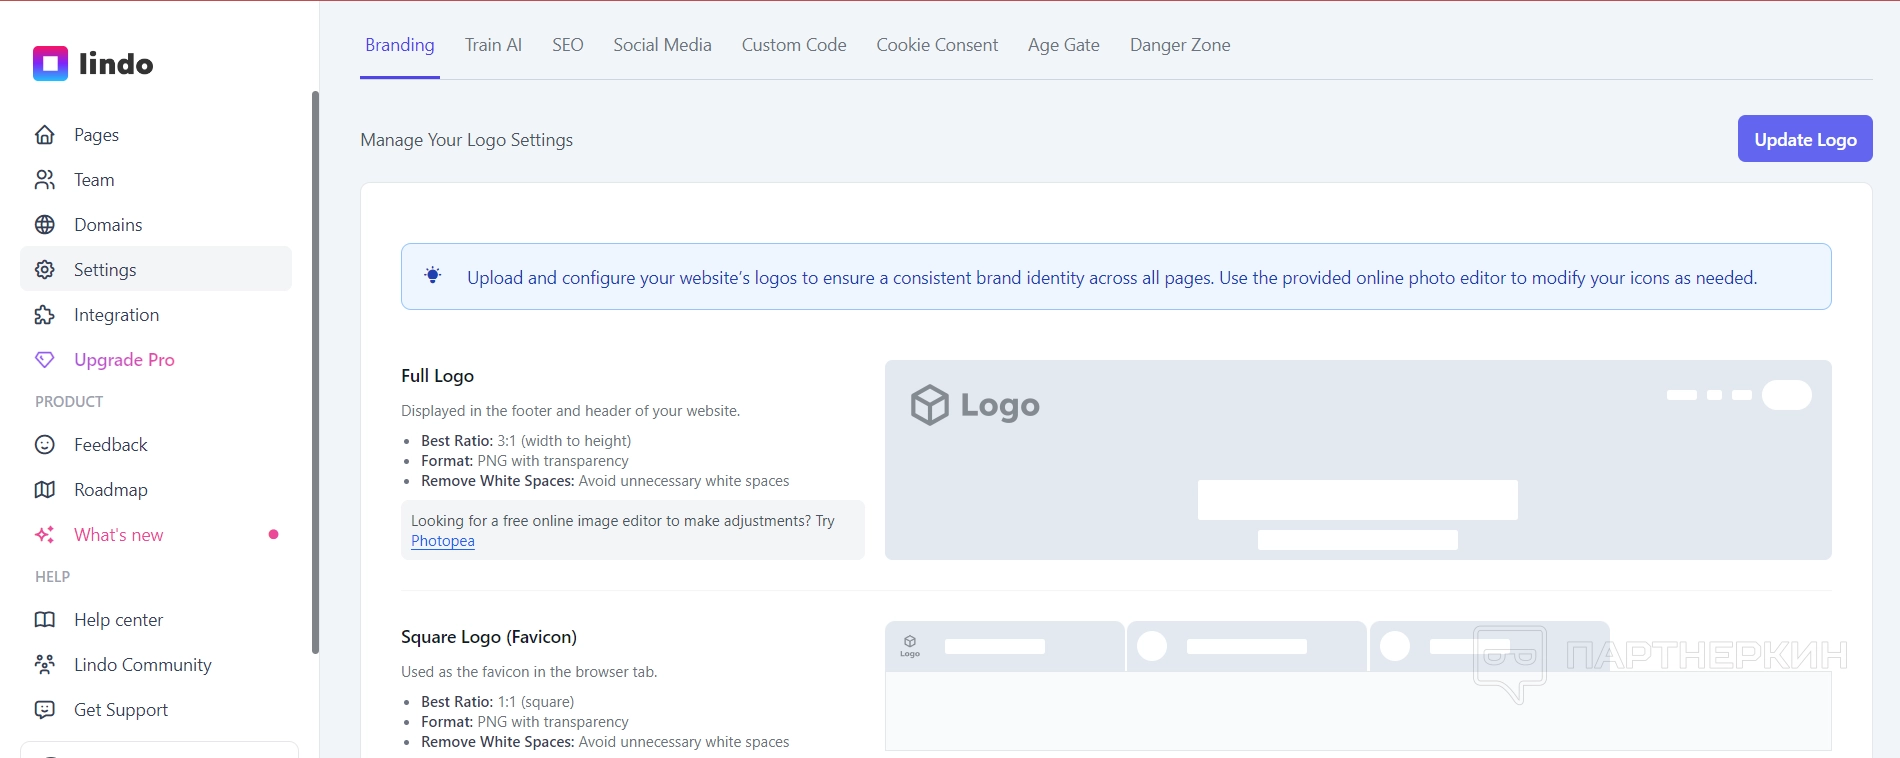1900x758 pixels.
Task: Click the Team people icon
Action: point(45,180)
